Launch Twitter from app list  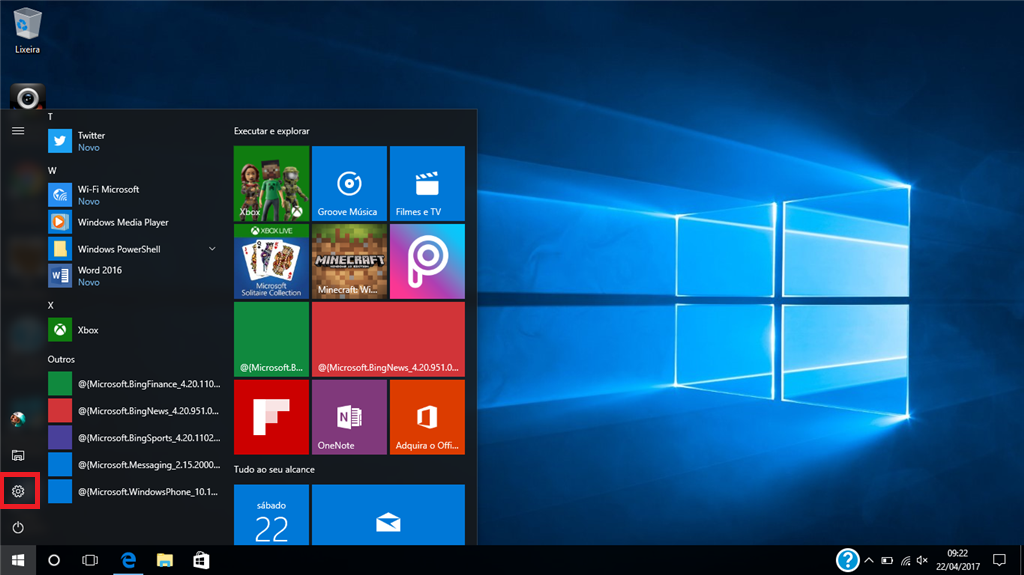coord(134,141)
